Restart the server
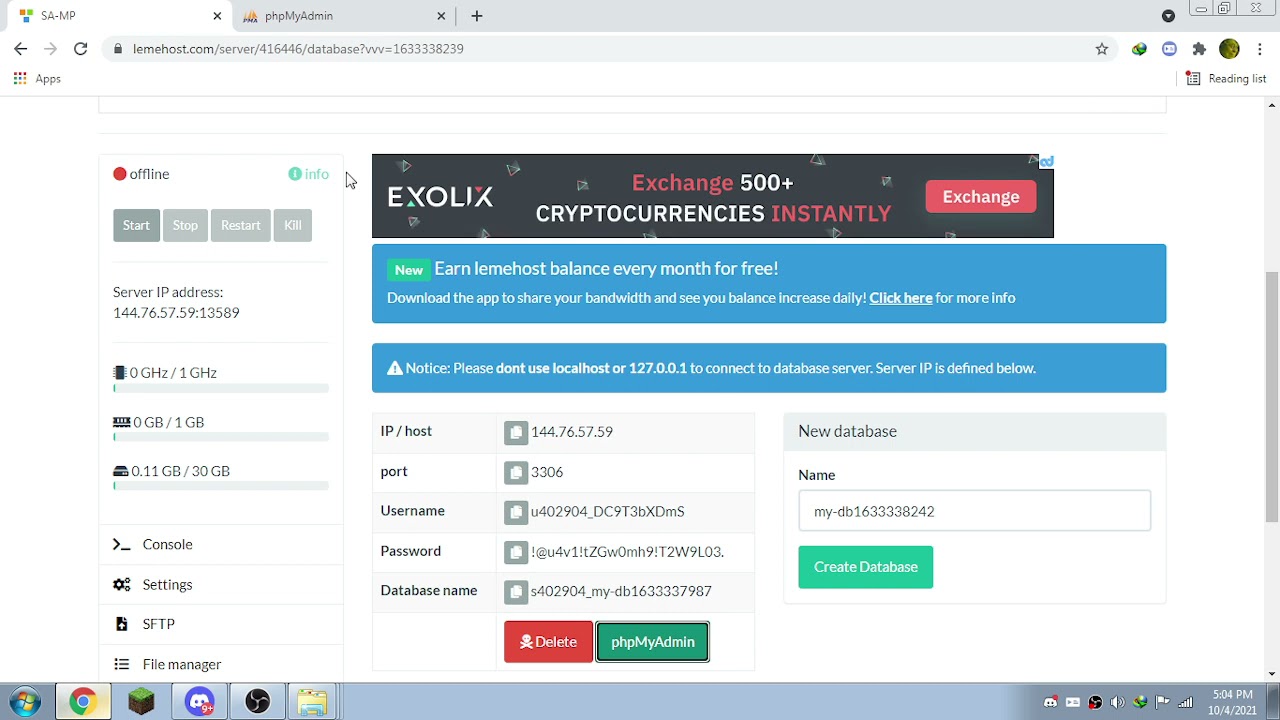 tap(241, 225)
